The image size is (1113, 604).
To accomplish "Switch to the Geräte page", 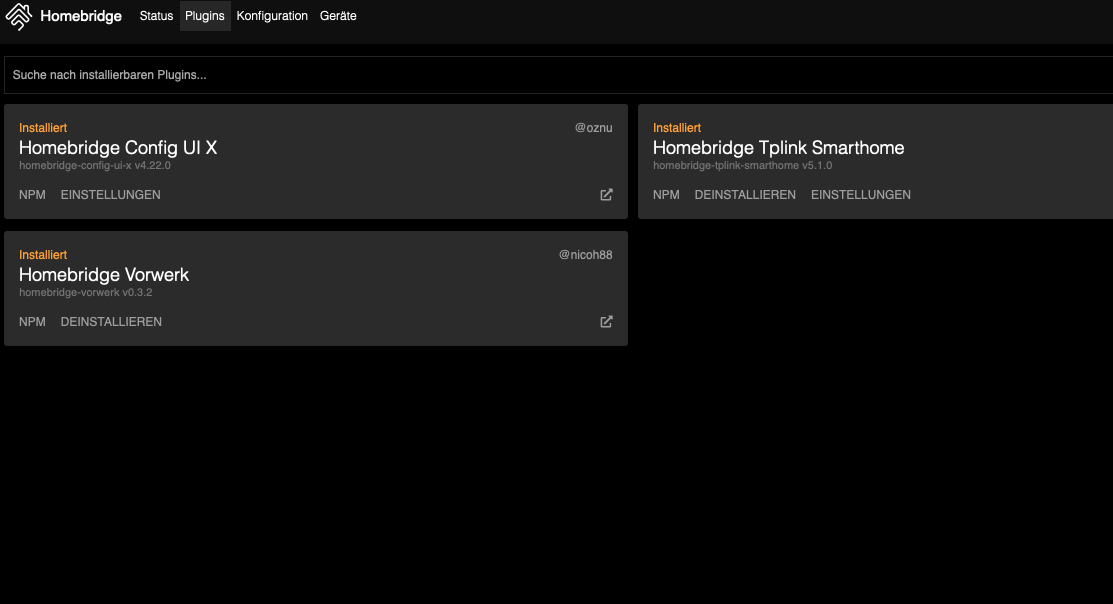I will point(338,16).
